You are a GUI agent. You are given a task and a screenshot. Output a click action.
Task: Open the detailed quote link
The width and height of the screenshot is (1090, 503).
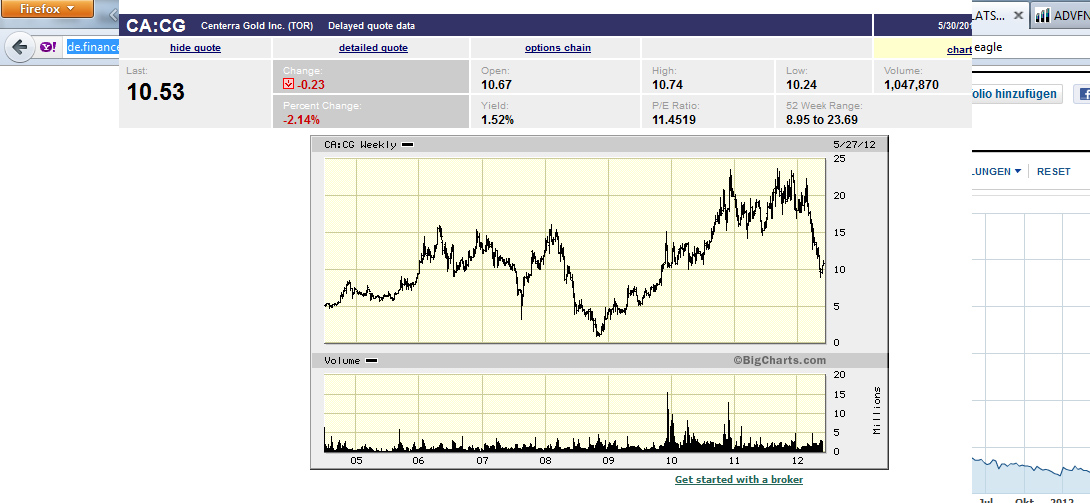pyautogui.click(x=373, y=48)
